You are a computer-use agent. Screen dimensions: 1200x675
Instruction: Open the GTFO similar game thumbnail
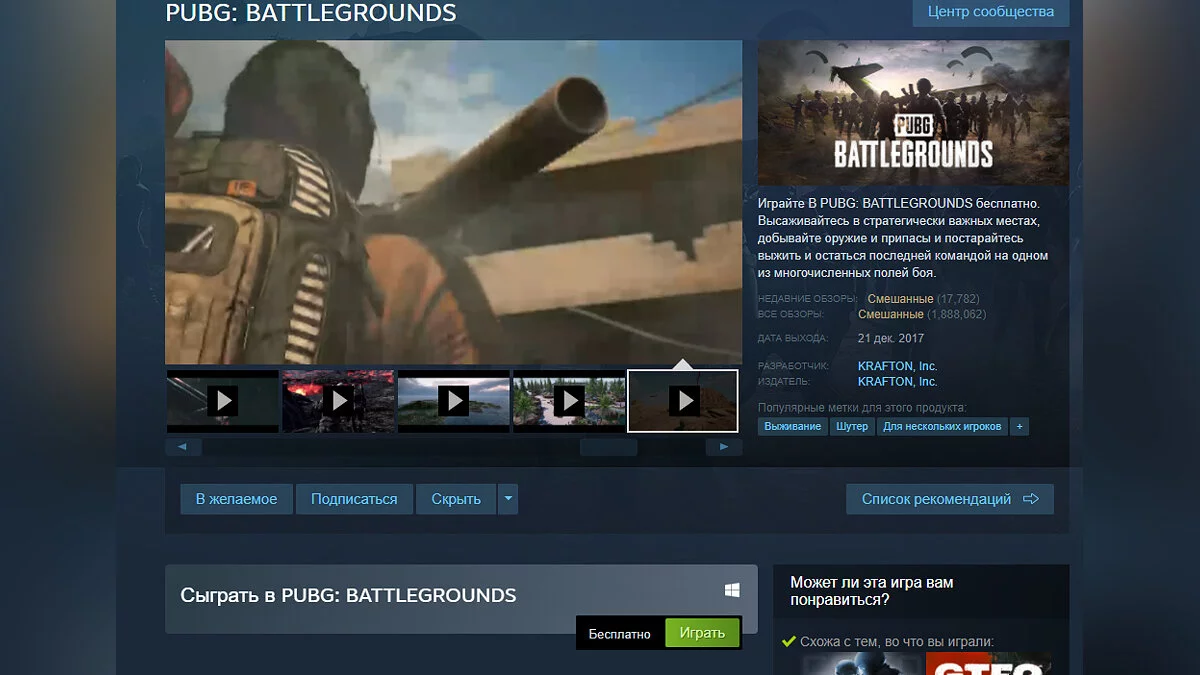[x=988, y=664]
